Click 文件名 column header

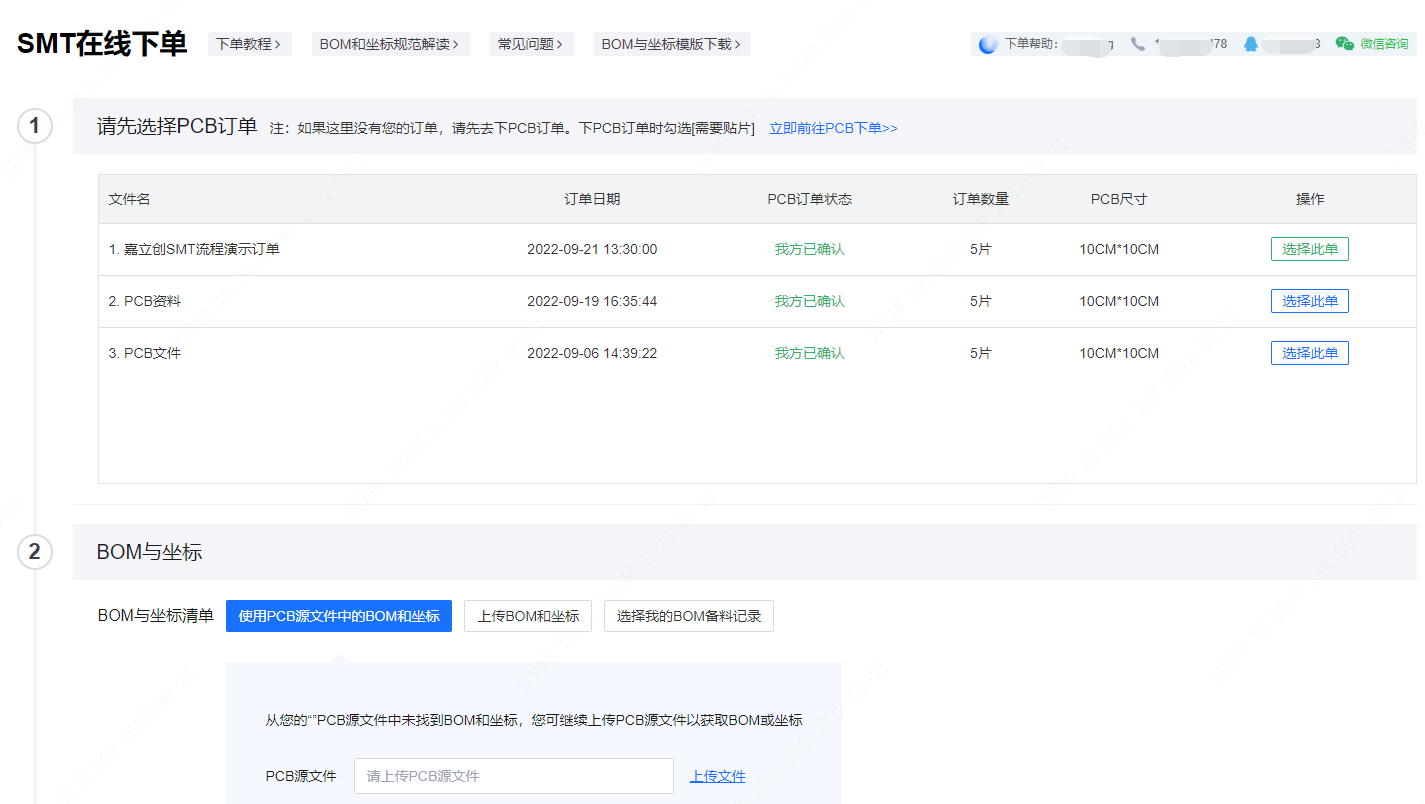130,199
